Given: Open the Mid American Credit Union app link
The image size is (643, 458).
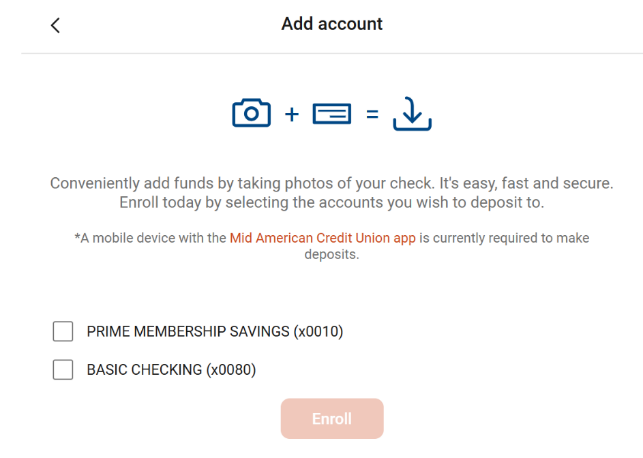Looking at the screenshot, I should [323, 238].
